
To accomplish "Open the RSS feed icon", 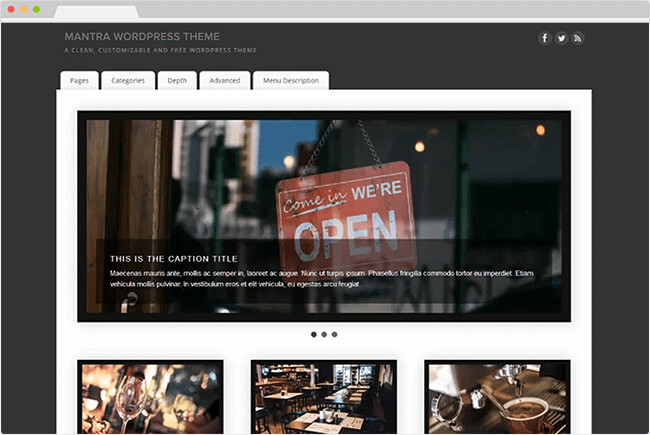I will [578, 38].
